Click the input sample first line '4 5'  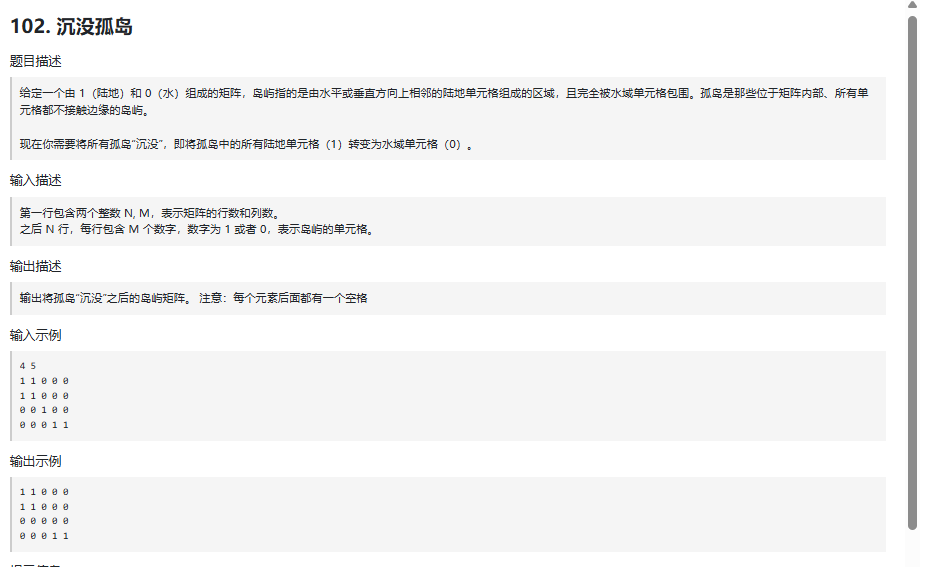[x=28, y=366]
